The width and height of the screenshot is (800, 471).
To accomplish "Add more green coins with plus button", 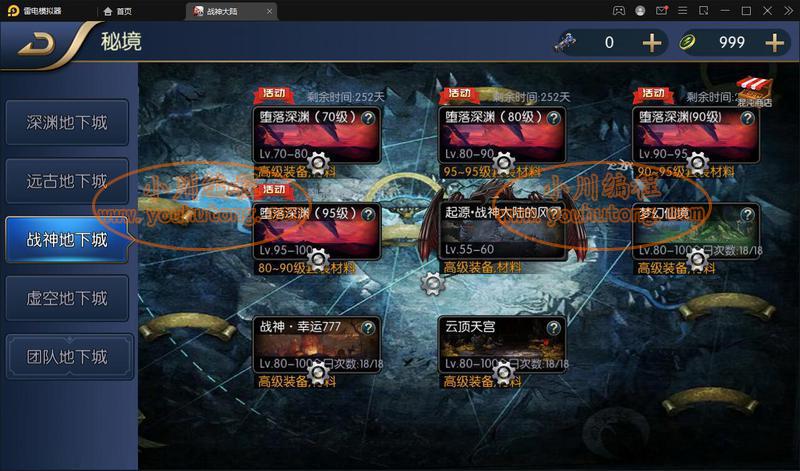I will tap(774, 43).
